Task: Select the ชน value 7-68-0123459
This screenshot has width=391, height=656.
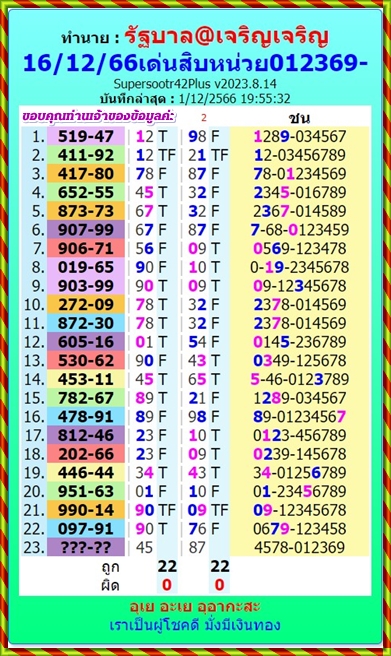Action: click(300, 230)
